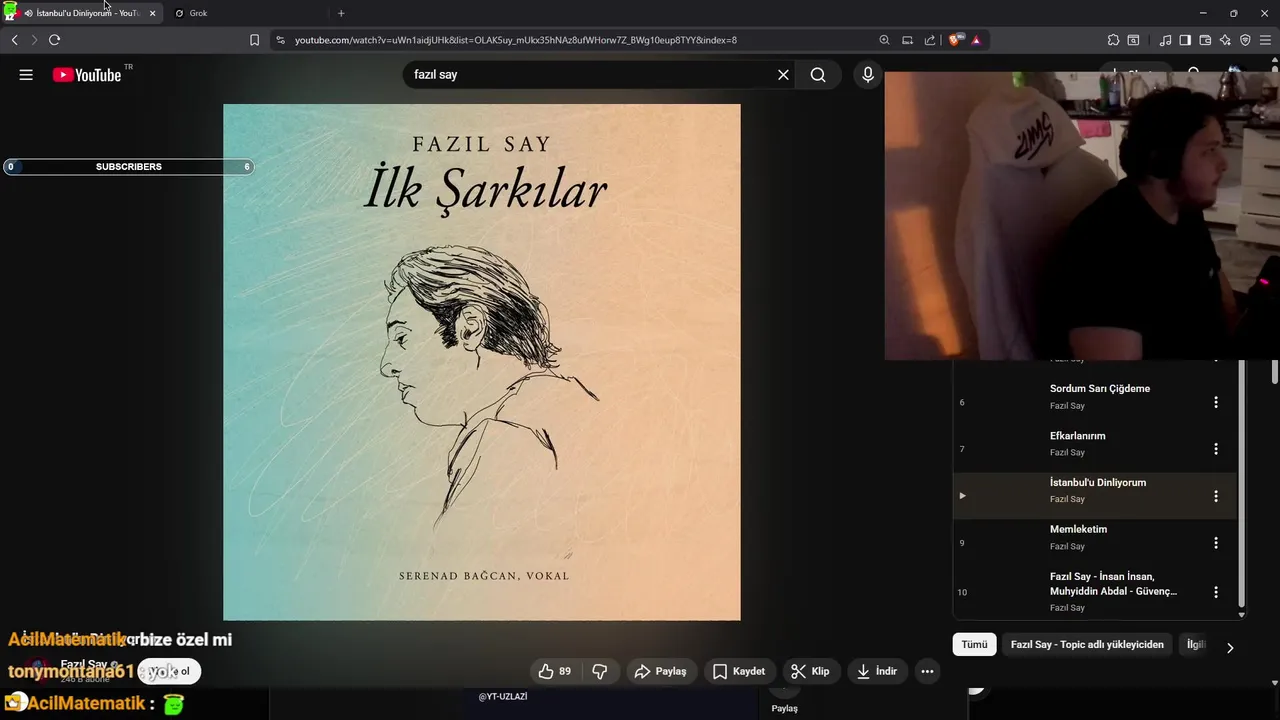
Task: Select the 'Fazıl Say - Topic adlı yükleyiciden' chip
Action: pos(1087,645)
